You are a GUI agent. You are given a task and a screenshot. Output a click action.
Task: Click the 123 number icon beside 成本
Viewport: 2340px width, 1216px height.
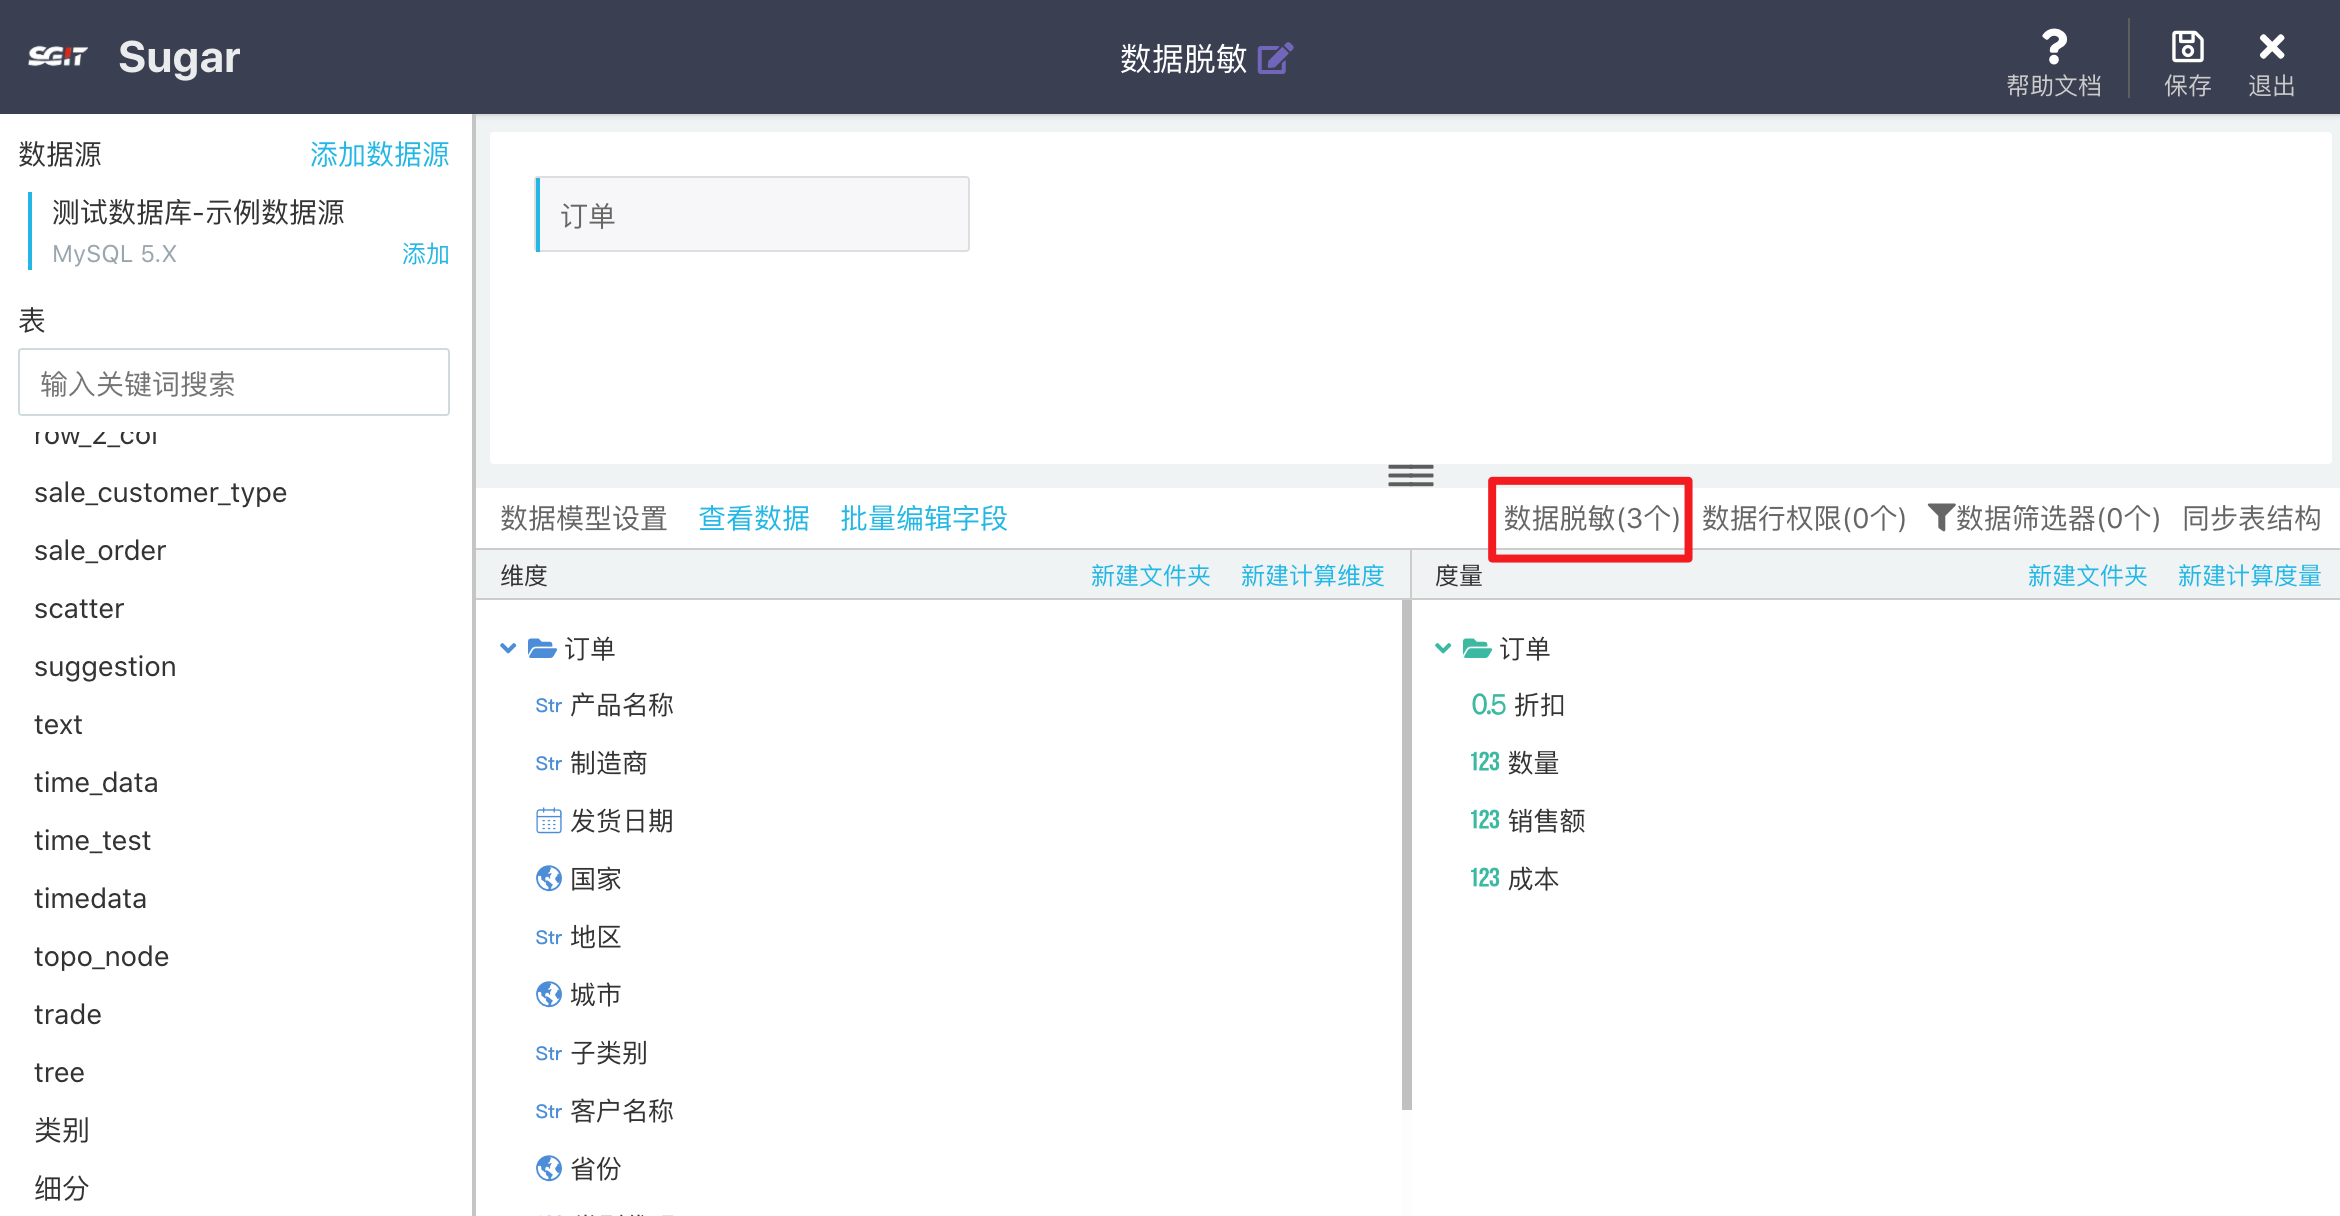pyautogui.click(x=1485, y=879)
